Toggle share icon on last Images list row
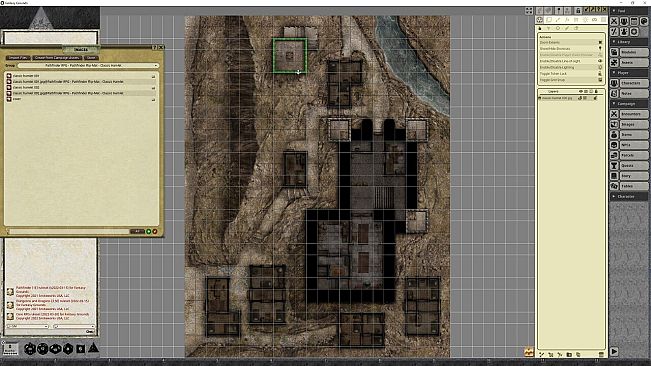 pos(153,100)
